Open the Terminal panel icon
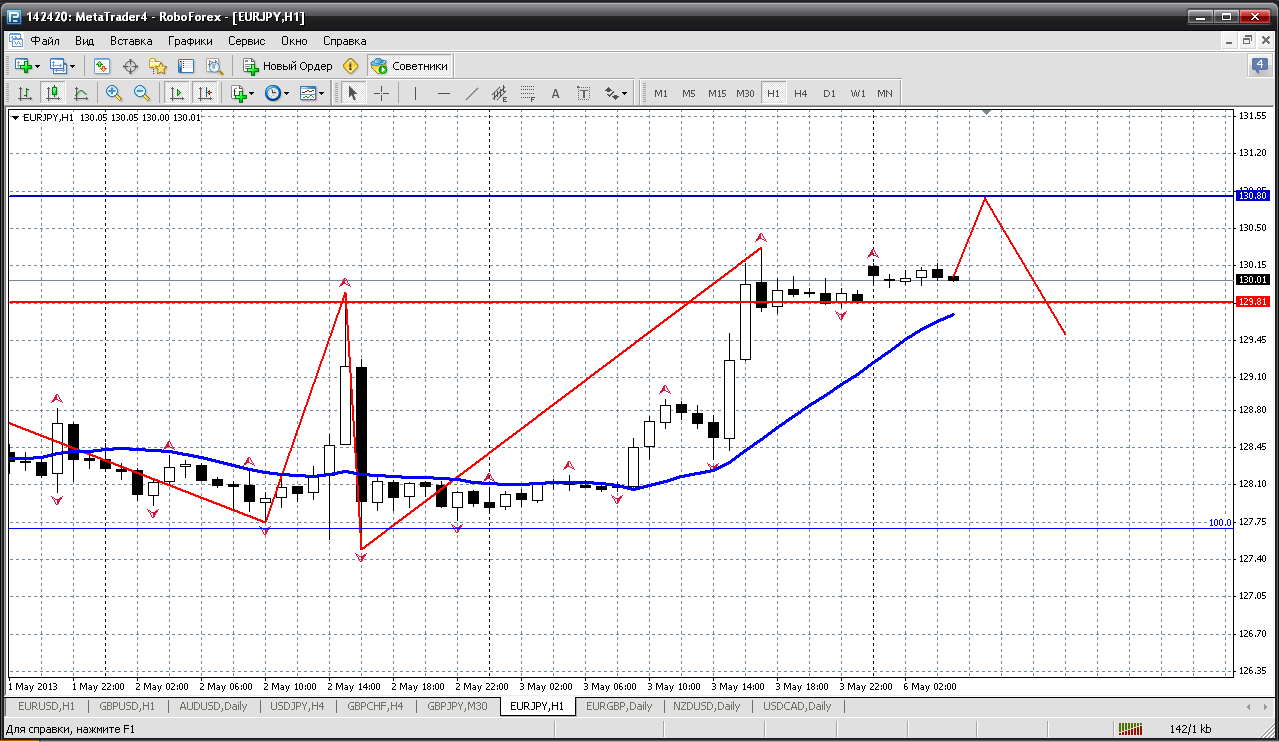 [x=186, y=66]
